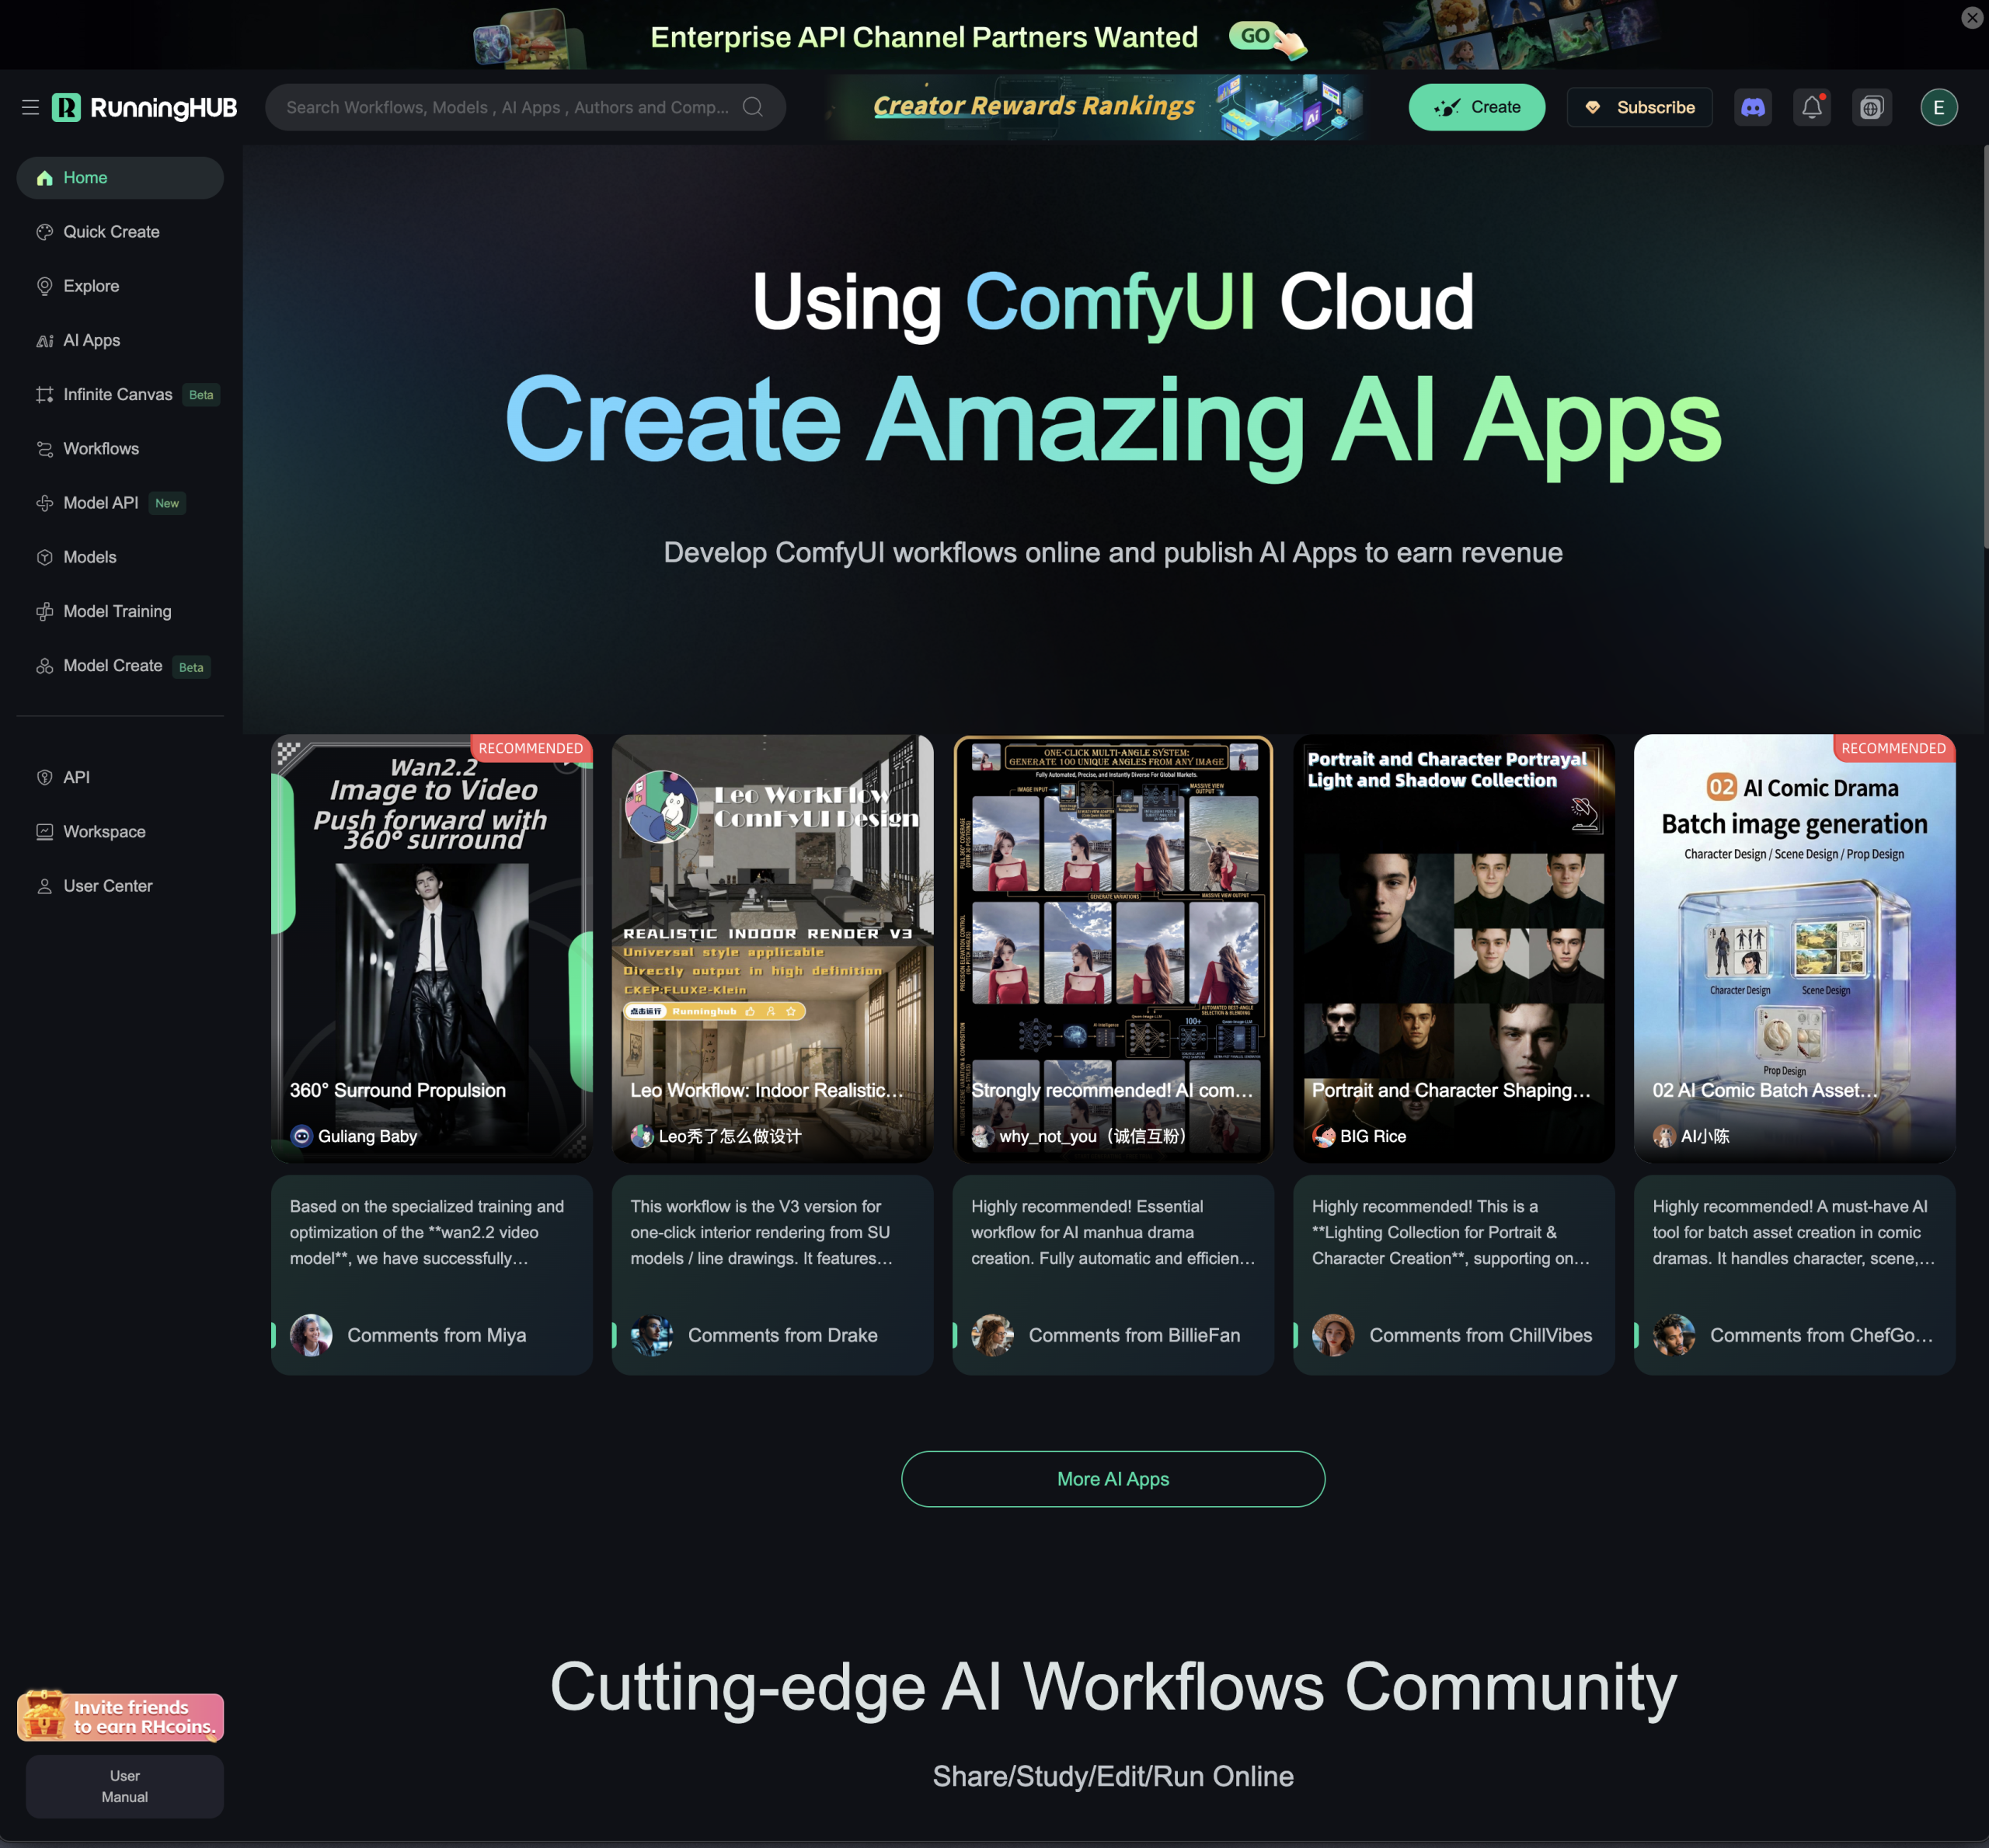Click BIG Rice author name
1989x1848 pixels.
[1373, 1136]
